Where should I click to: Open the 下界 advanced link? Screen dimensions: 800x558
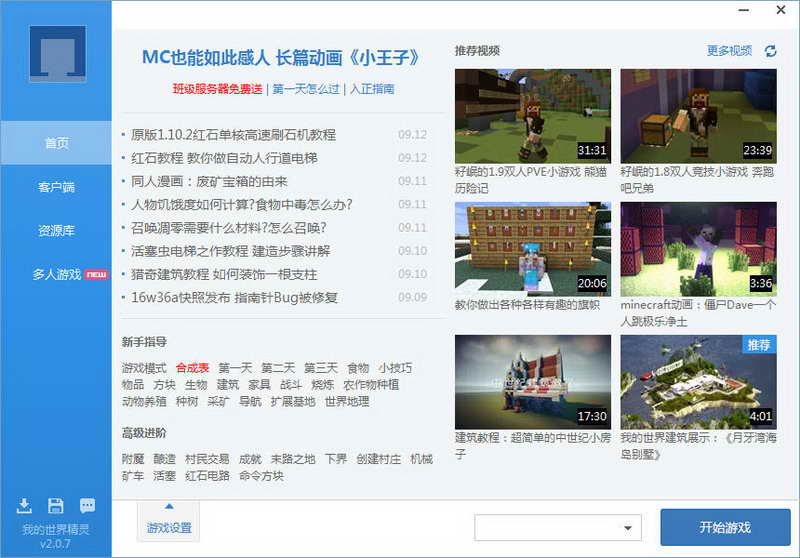point(336,459)
